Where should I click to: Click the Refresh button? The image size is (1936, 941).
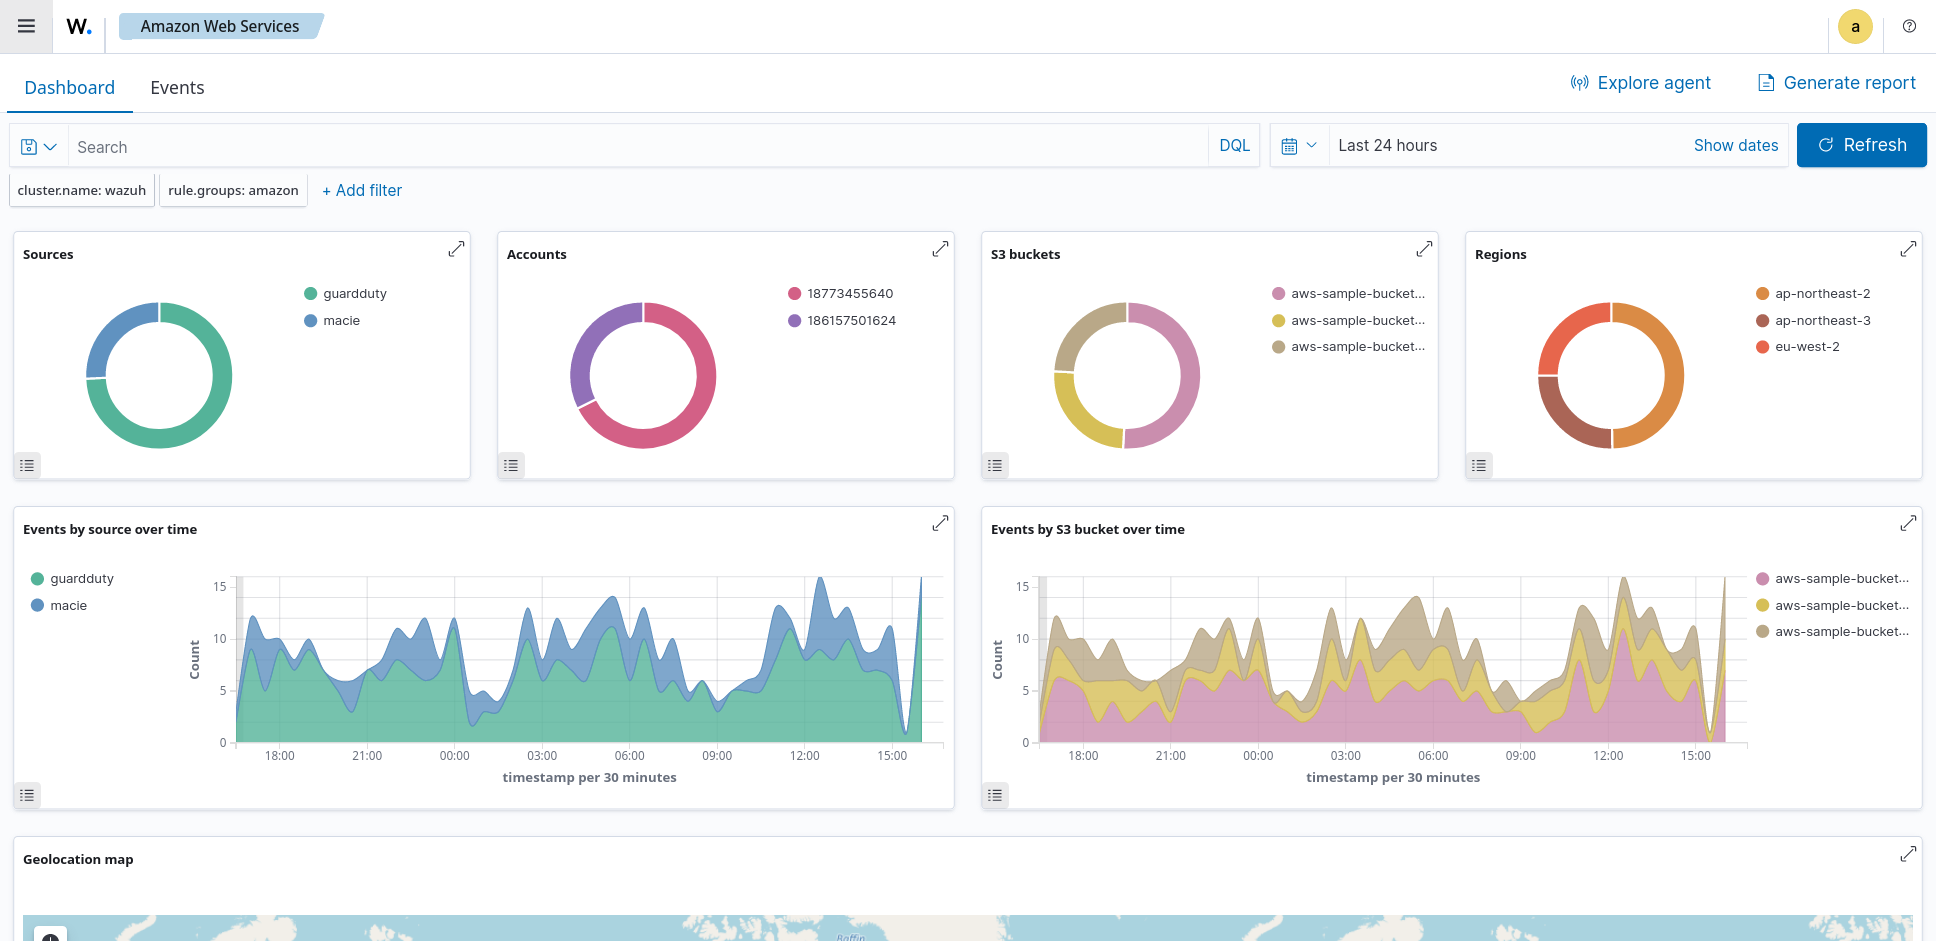tap(1861, 145)
